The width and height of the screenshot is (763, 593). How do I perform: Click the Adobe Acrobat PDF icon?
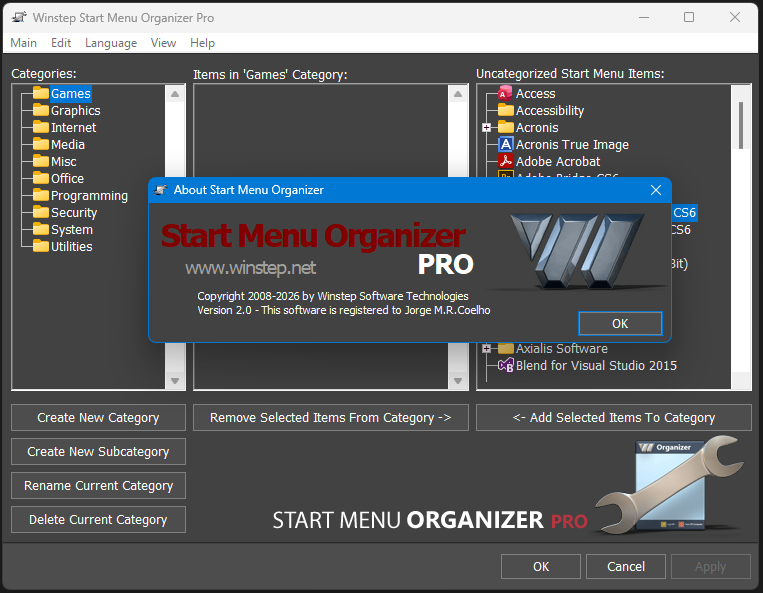(505, 162)
